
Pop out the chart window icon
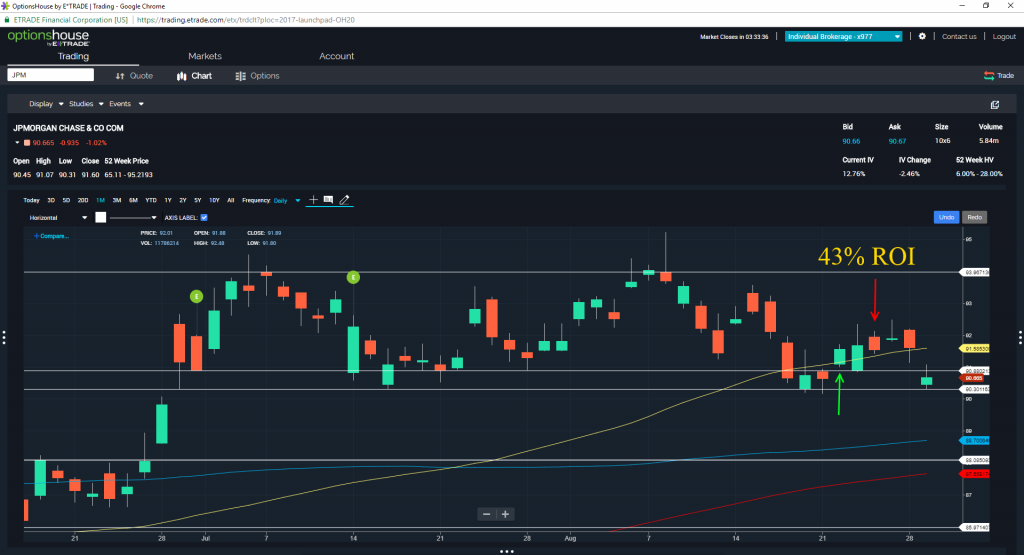click(995, 104)
